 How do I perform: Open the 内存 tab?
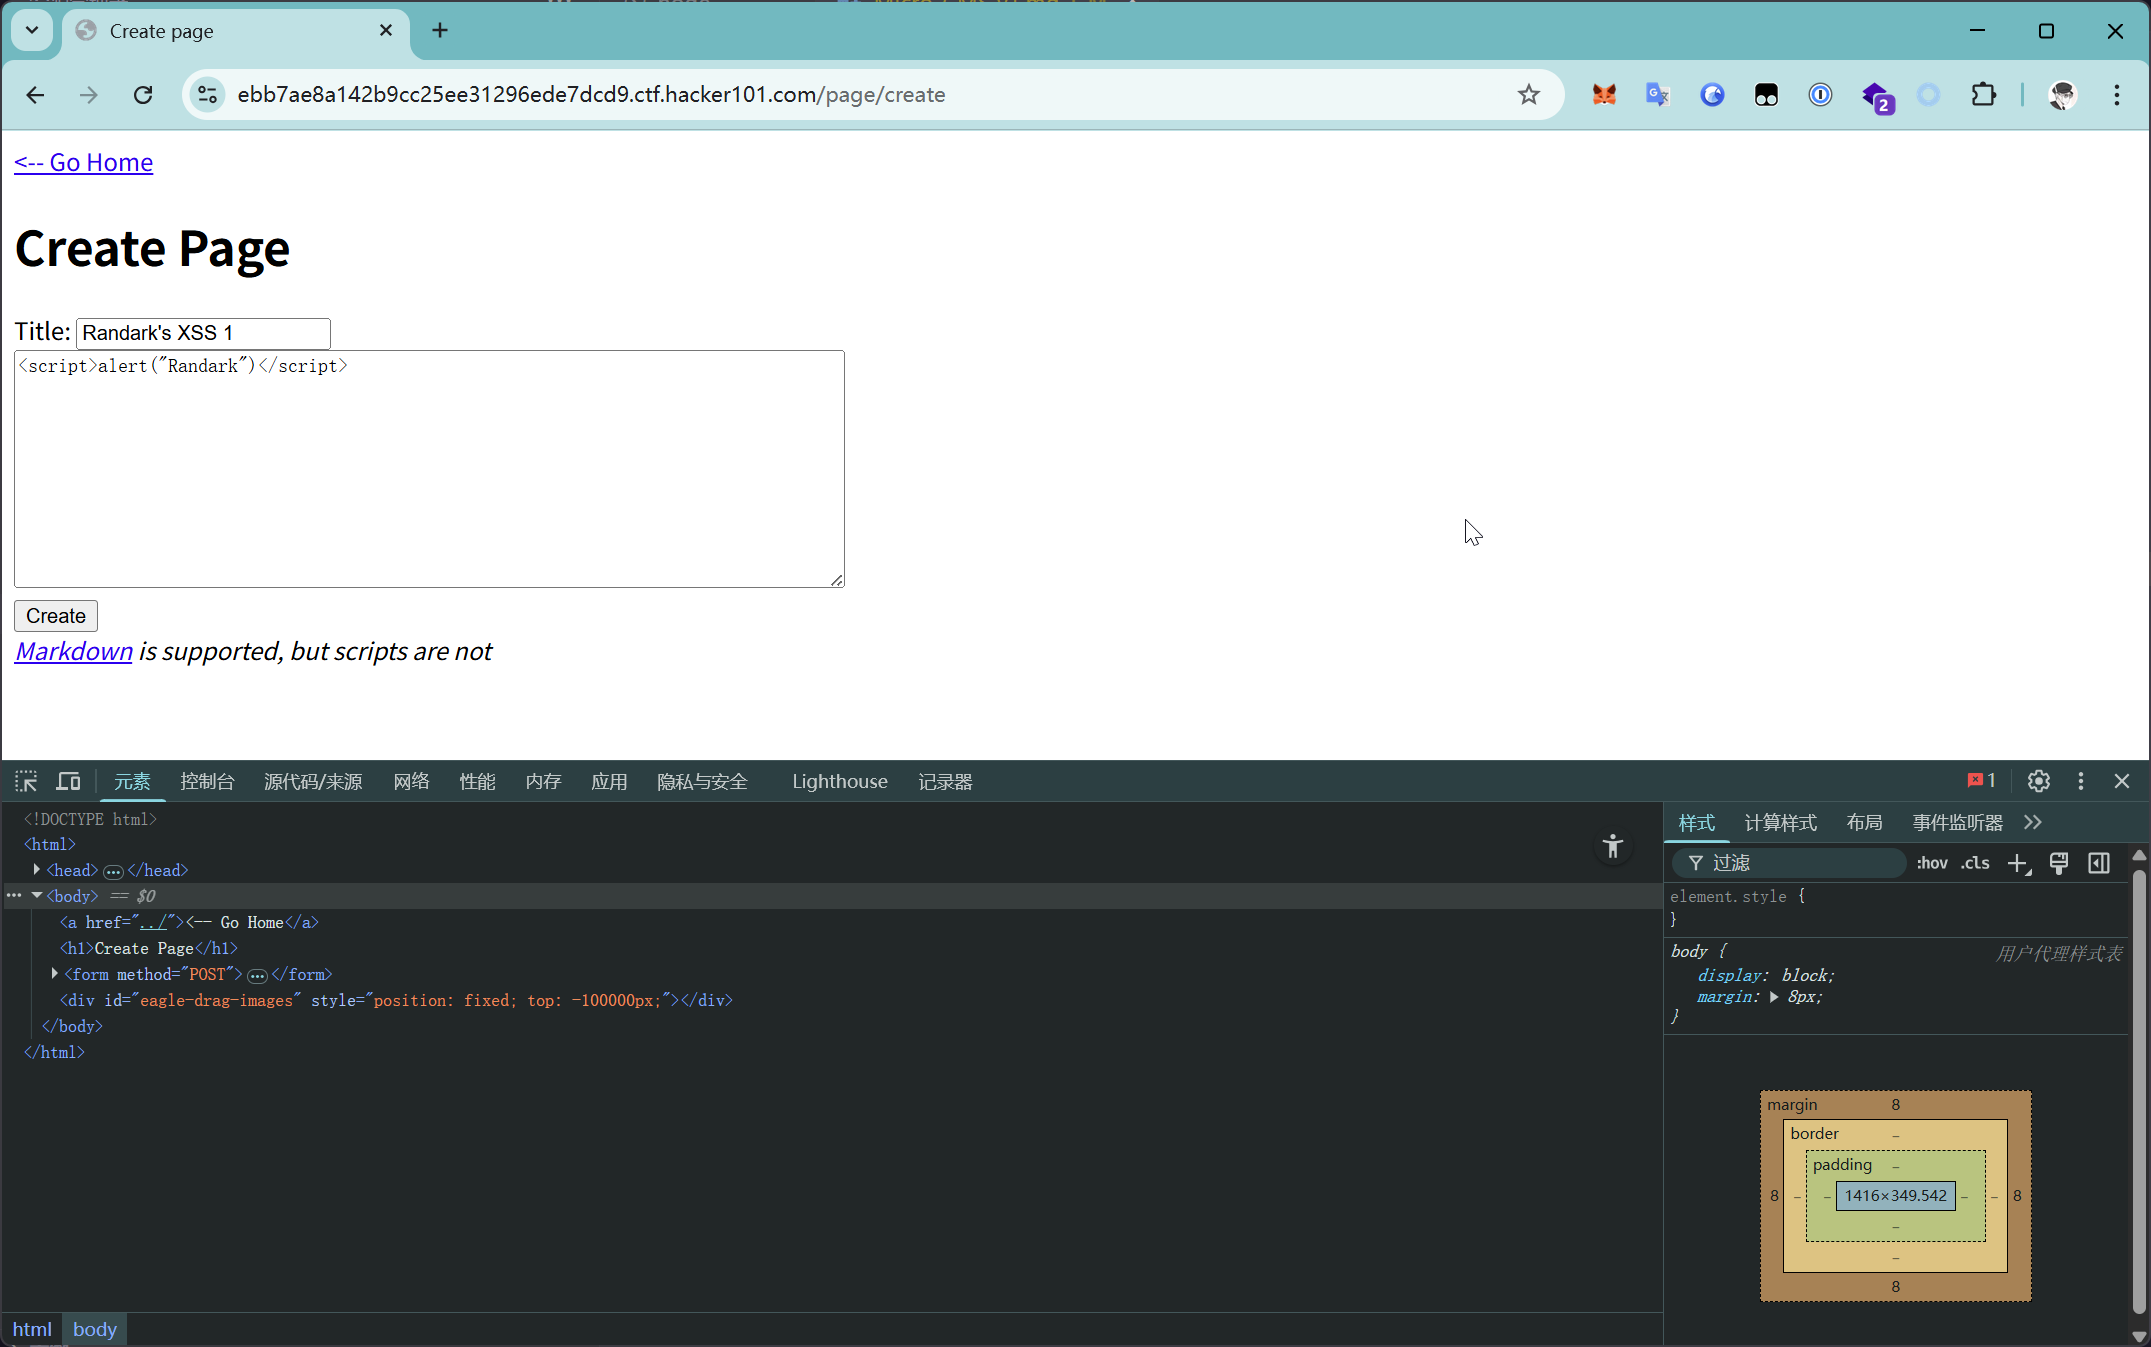coord(543,782)
